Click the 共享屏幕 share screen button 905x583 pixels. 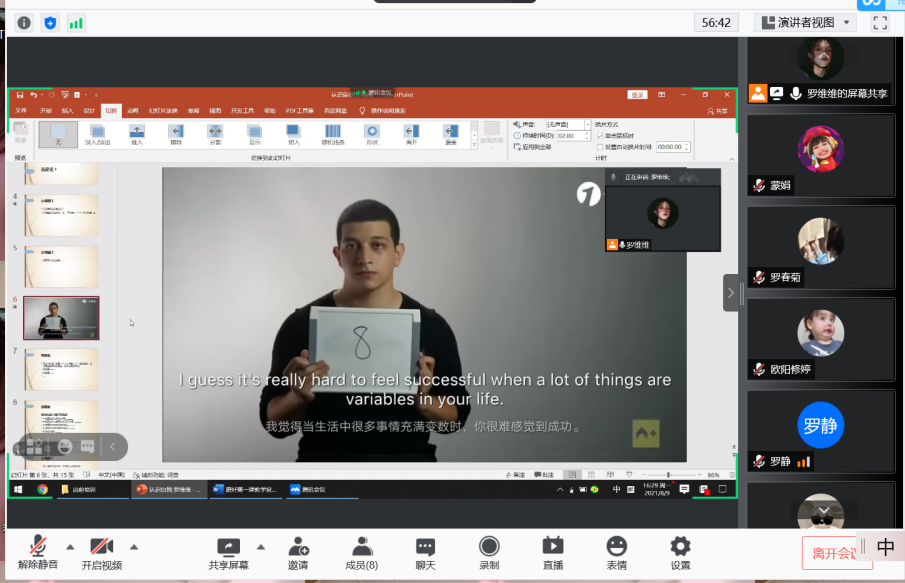(x=228, y=553)
